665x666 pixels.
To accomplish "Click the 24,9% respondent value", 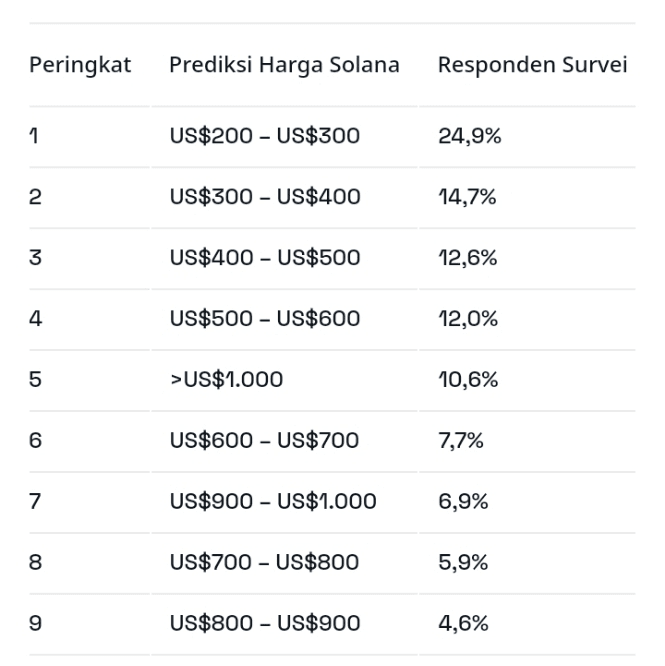I will (x=469, y=136).
